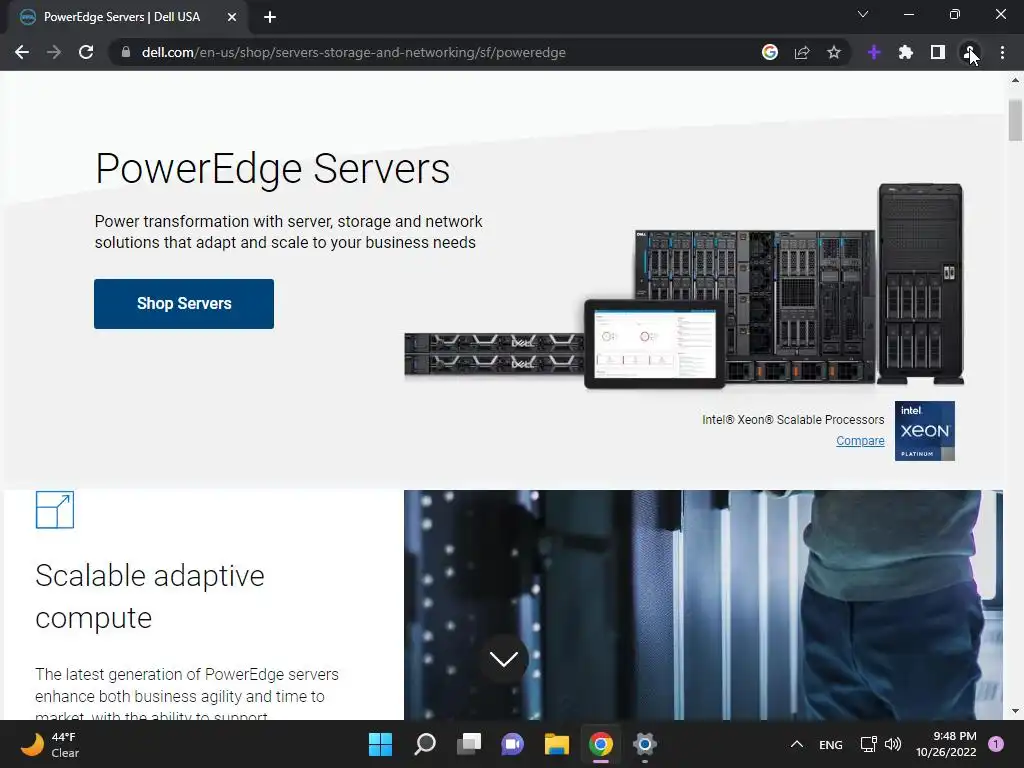Viewport: 1024px width, 768px height.
Task: Open network status tray icon
Action: [x=868, y=744]
